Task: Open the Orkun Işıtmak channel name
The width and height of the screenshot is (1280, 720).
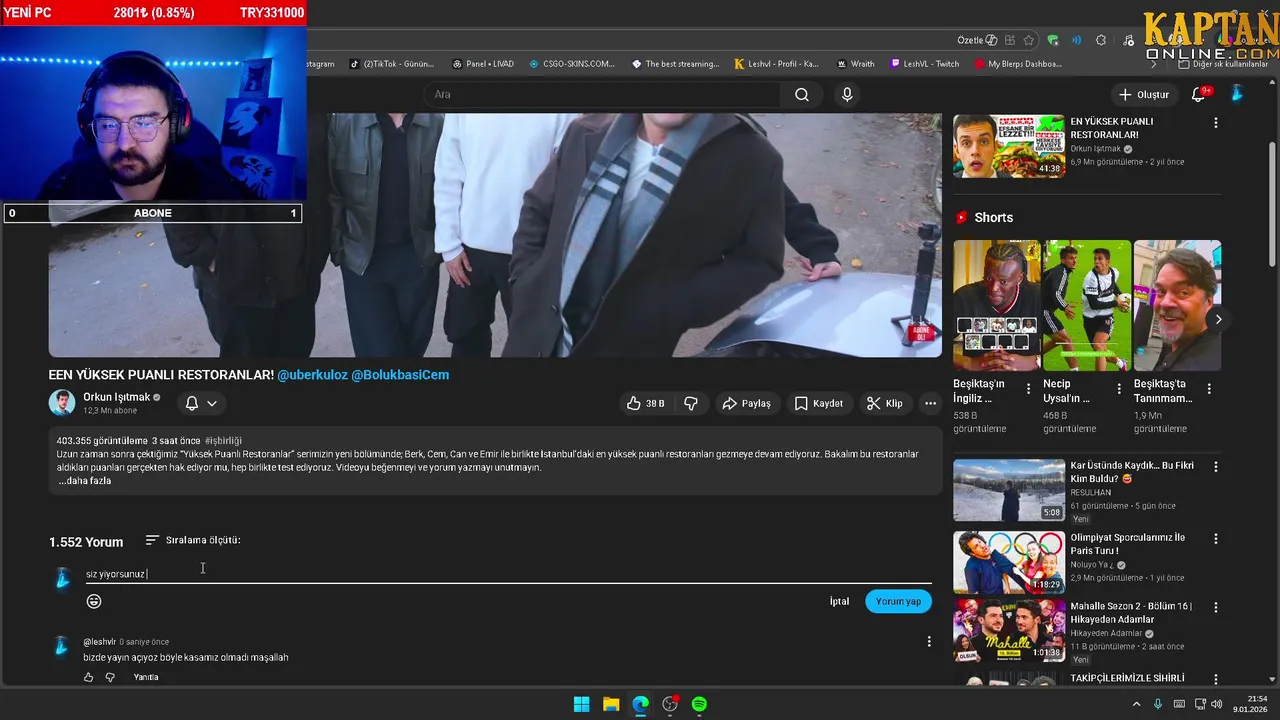Action: click(x=116, y=397)
